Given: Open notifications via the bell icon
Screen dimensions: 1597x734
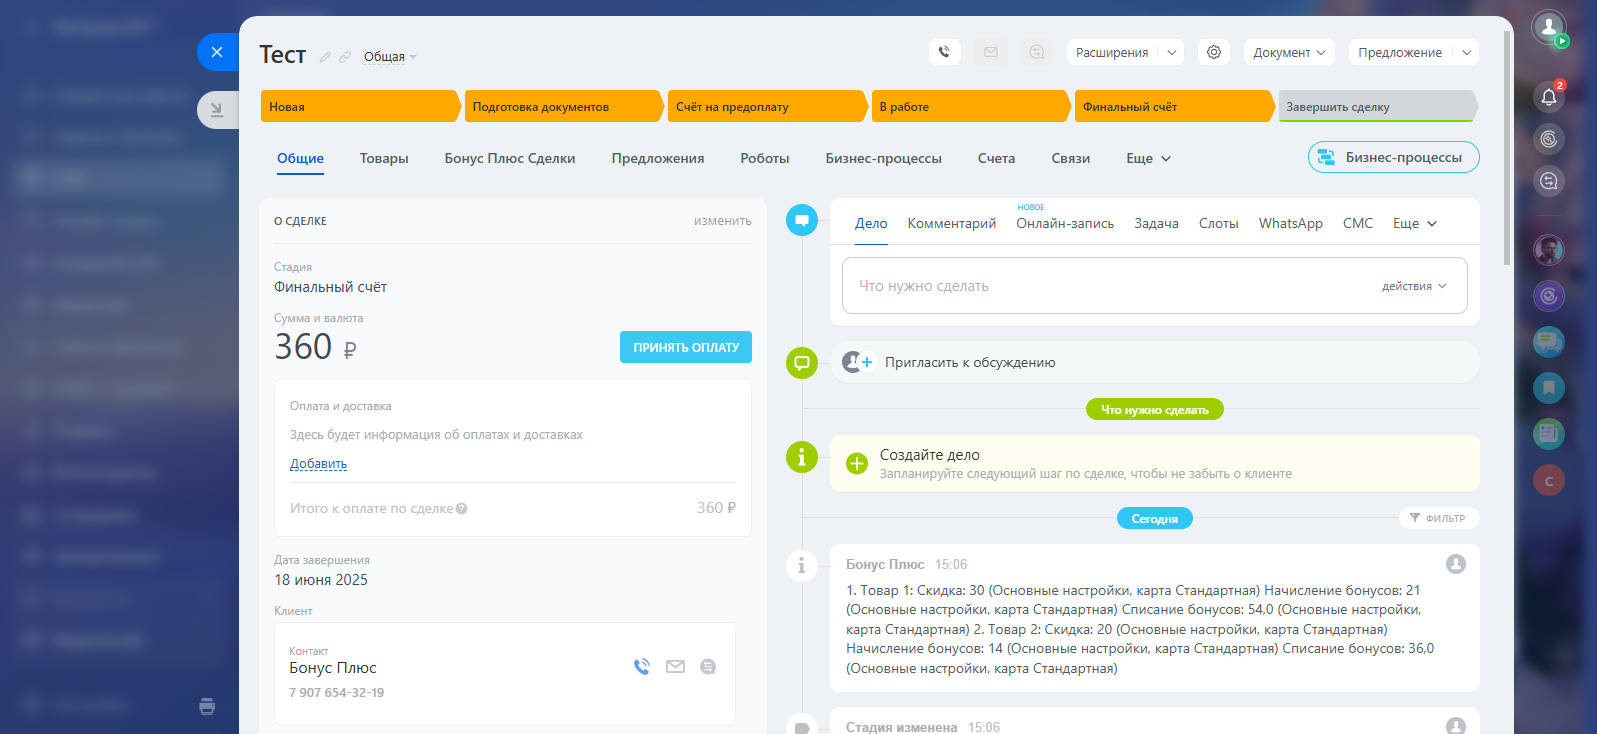Looking at the screenshot, I should (1548, 97).
